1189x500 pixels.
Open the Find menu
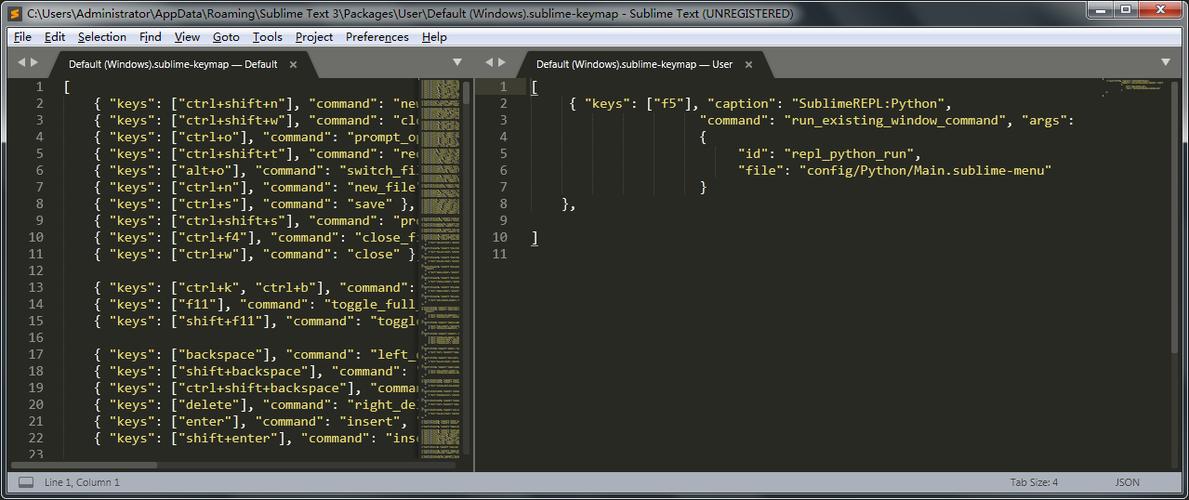150,36
